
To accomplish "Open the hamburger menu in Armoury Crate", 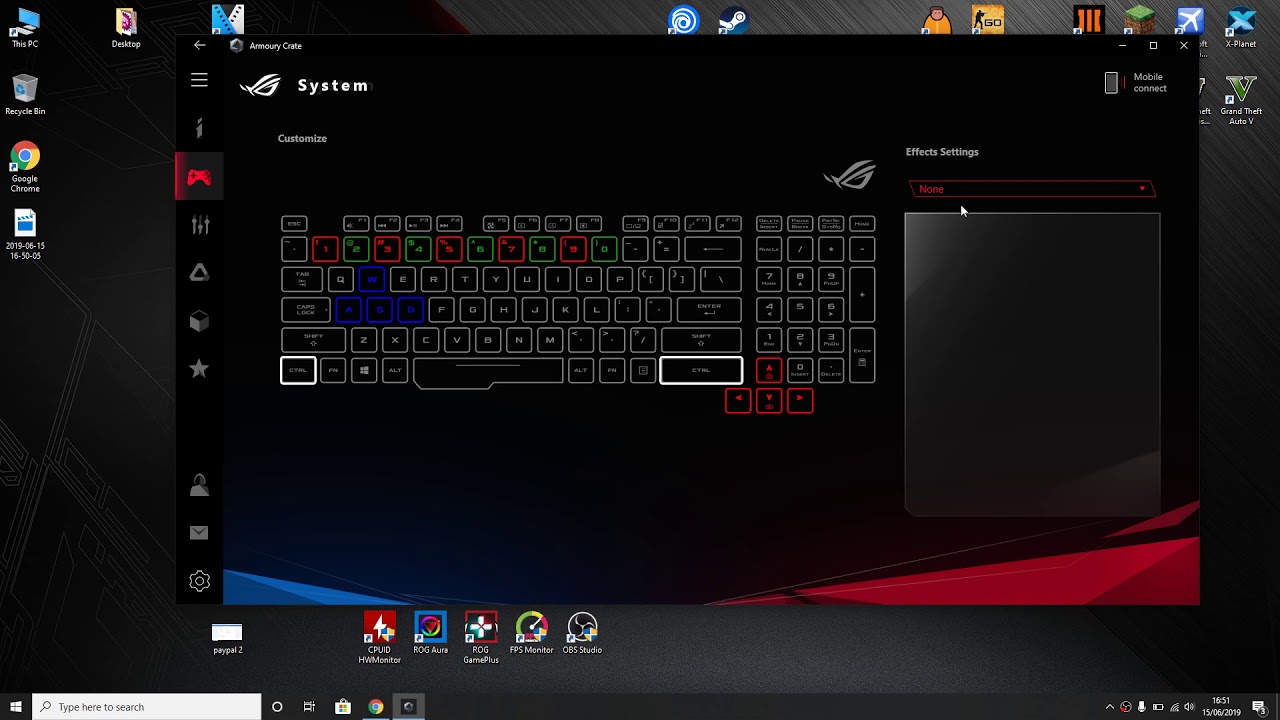I will (x=199, y=80).
